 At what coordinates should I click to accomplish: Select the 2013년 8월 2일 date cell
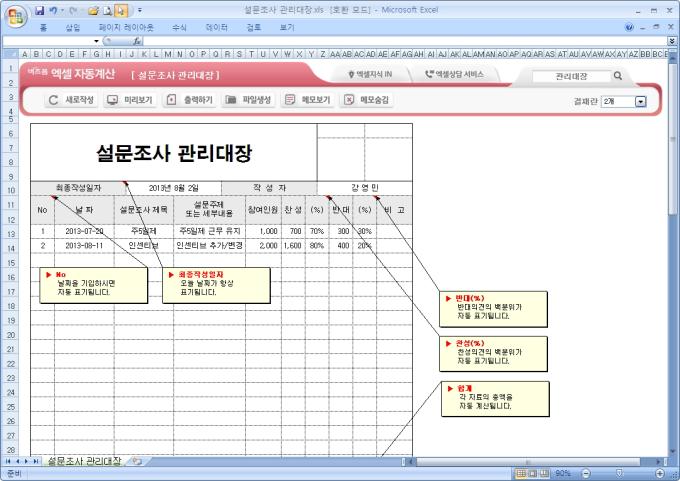click(173, 188)
